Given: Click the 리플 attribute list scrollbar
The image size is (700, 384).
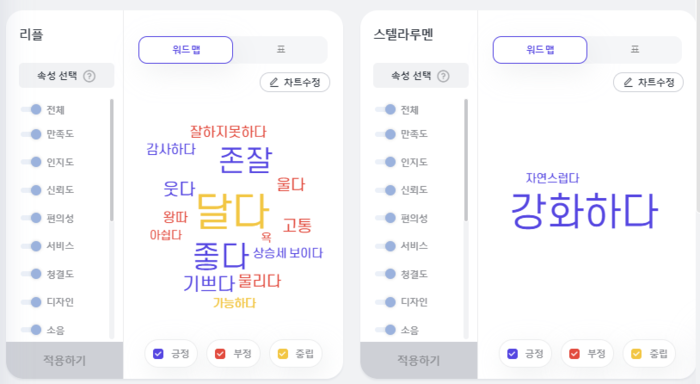Looking at the screenshot, I should [x=112, y=160].
